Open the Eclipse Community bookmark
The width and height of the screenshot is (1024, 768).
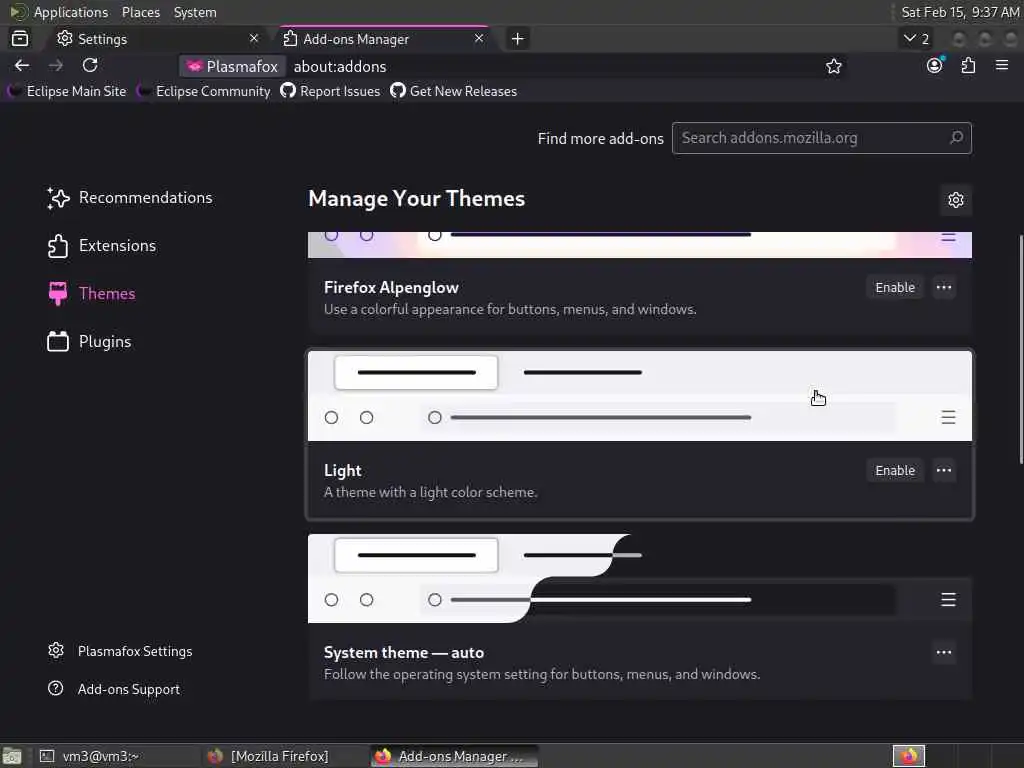tap(204, 91)
